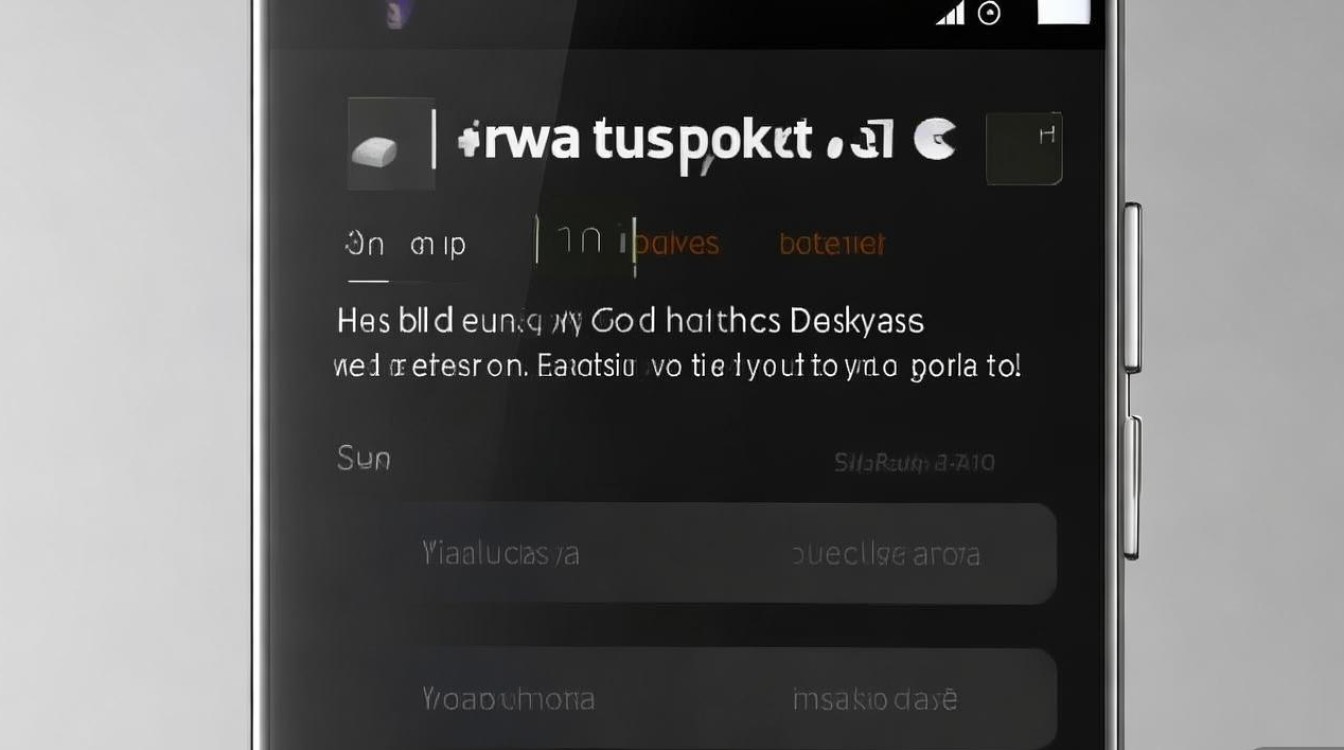This screenshot has height=750, width=1344.
Task: Click the phone's upper side button
Action: (1133, 285)
